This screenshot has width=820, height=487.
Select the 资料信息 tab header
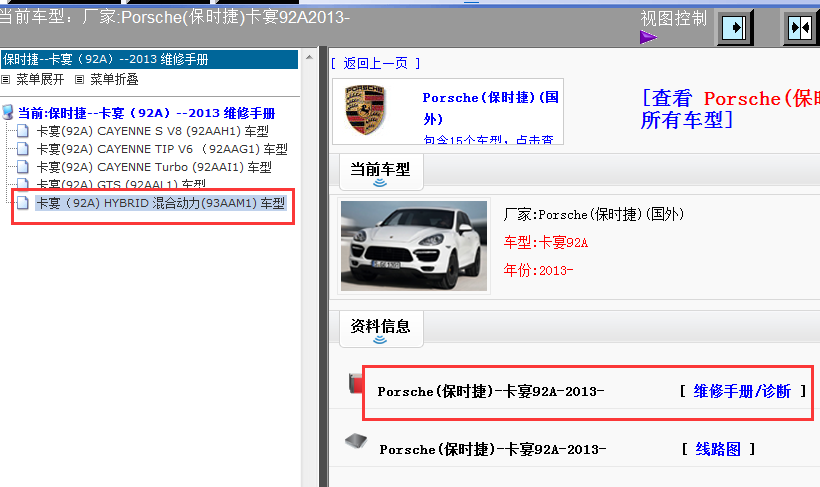(x=380, y=326)
